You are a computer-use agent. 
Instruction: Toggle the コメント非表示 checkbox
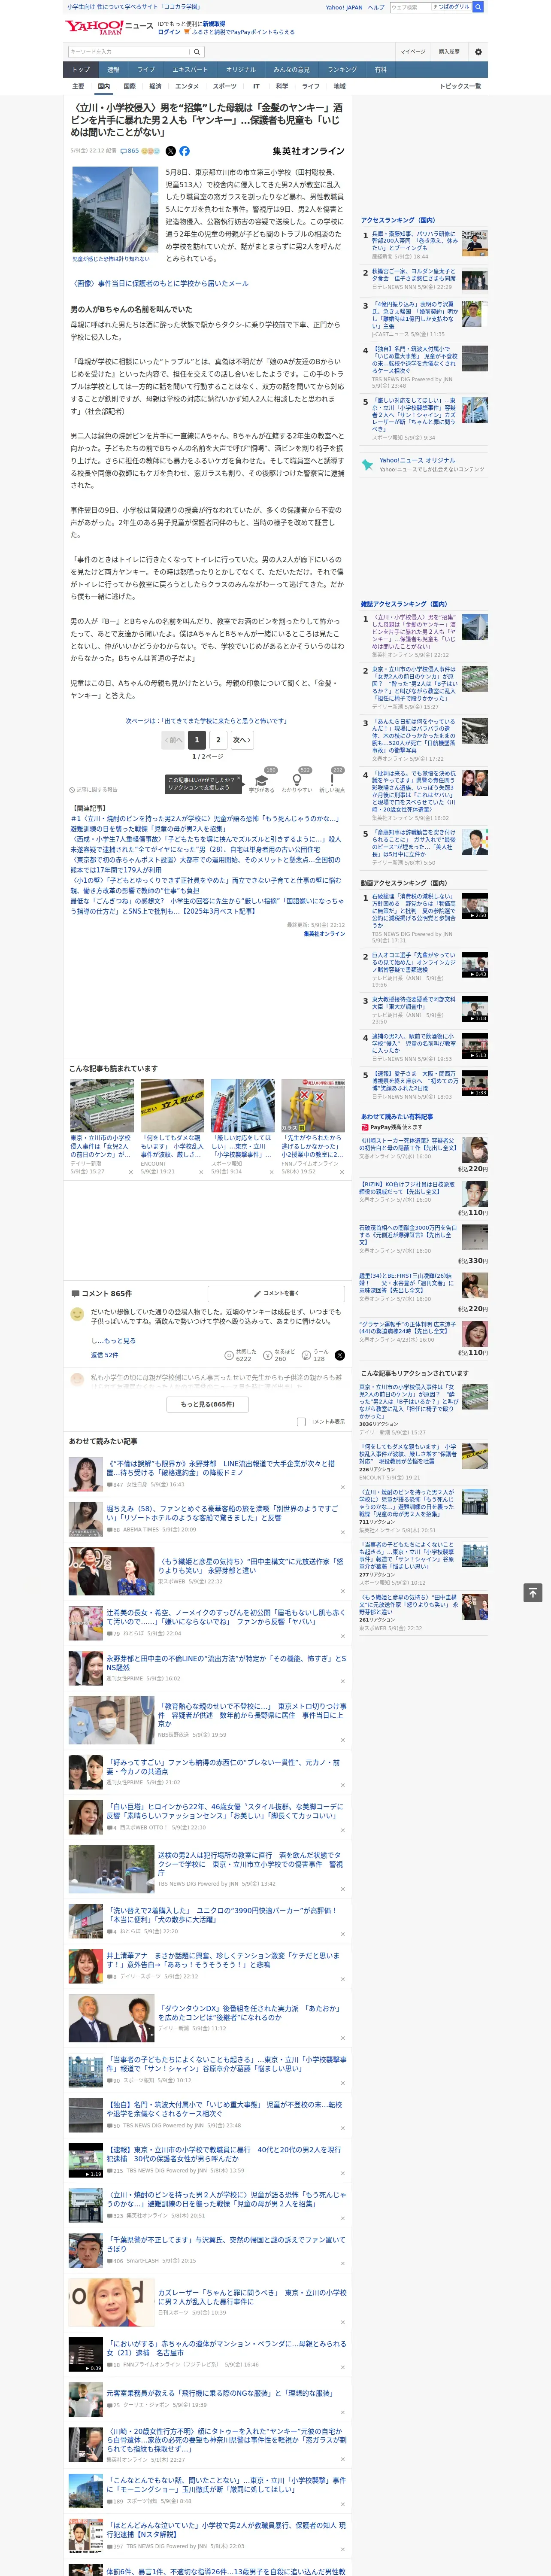tap(301, 1421)
